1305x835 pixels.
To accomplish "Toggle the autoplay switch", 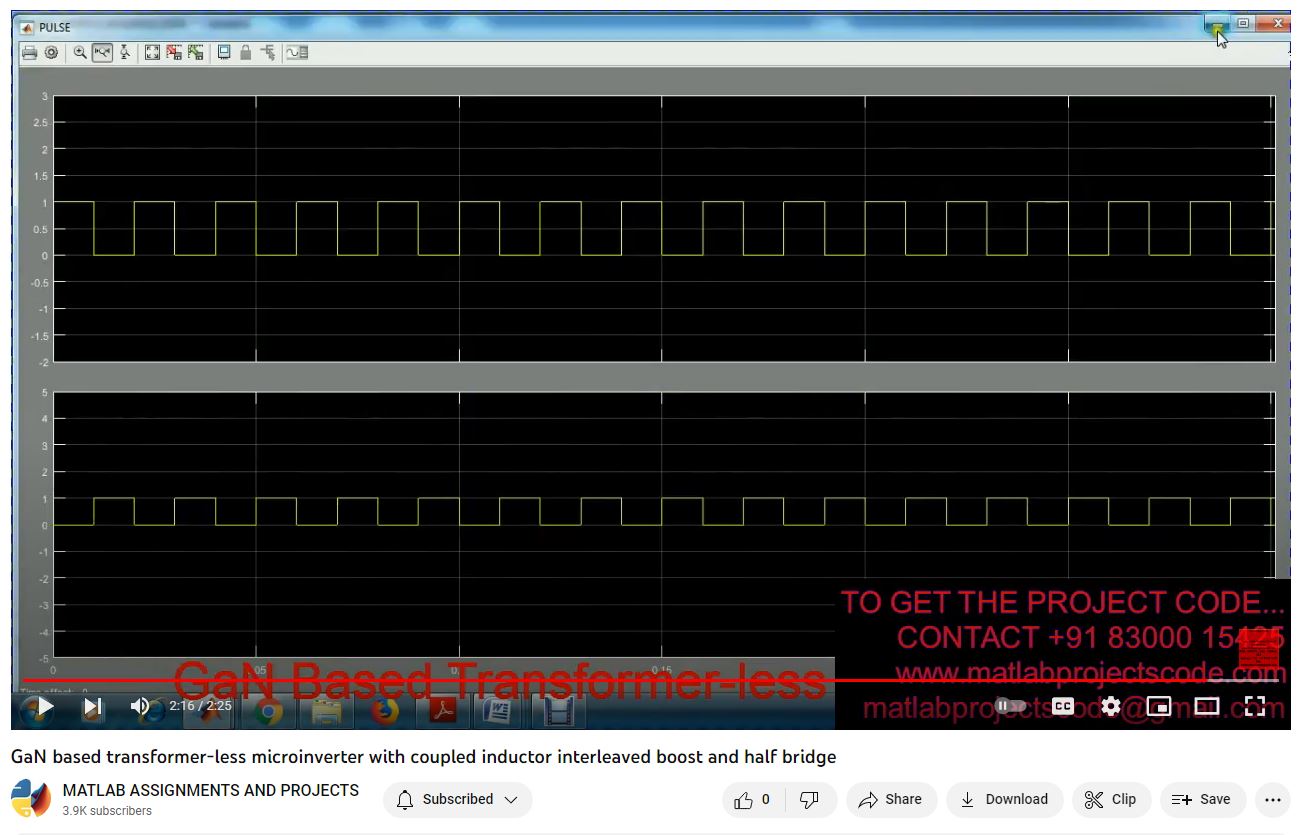I will pyautogui.click(x=1011, y=707).
